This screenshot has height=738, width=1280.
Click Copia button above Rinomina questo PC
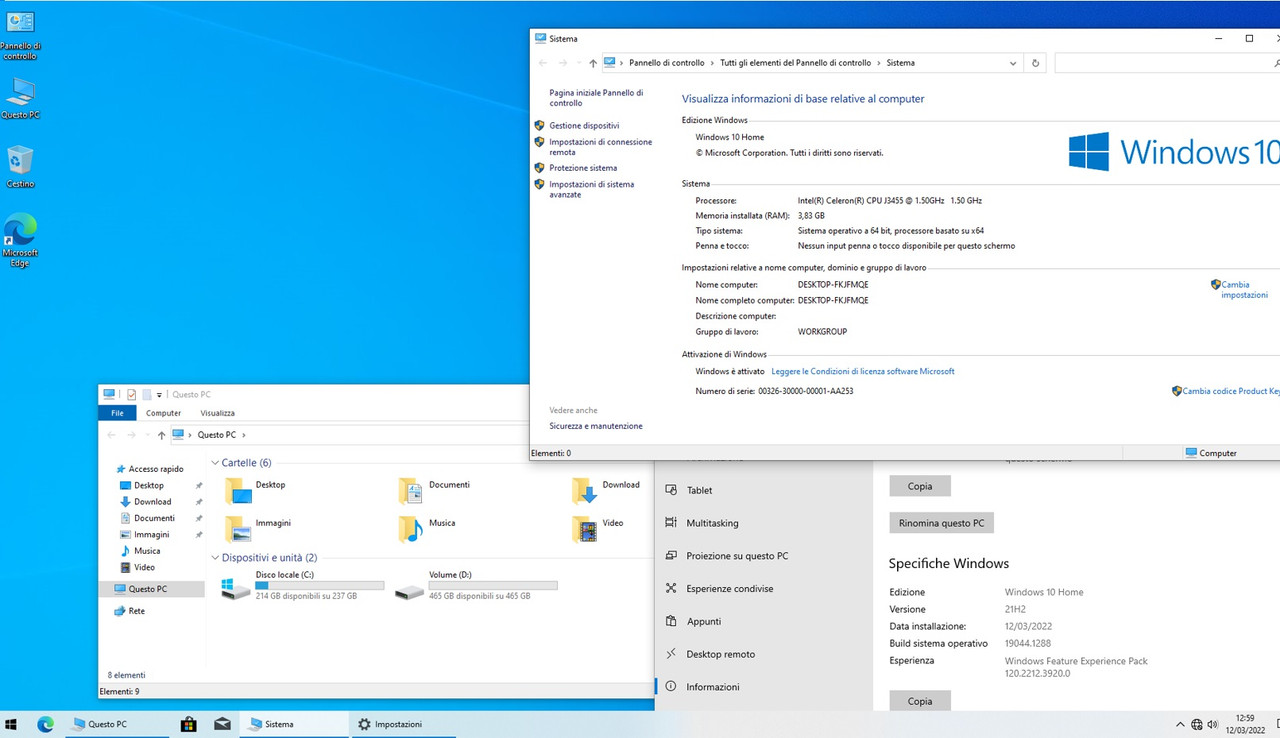920,486
